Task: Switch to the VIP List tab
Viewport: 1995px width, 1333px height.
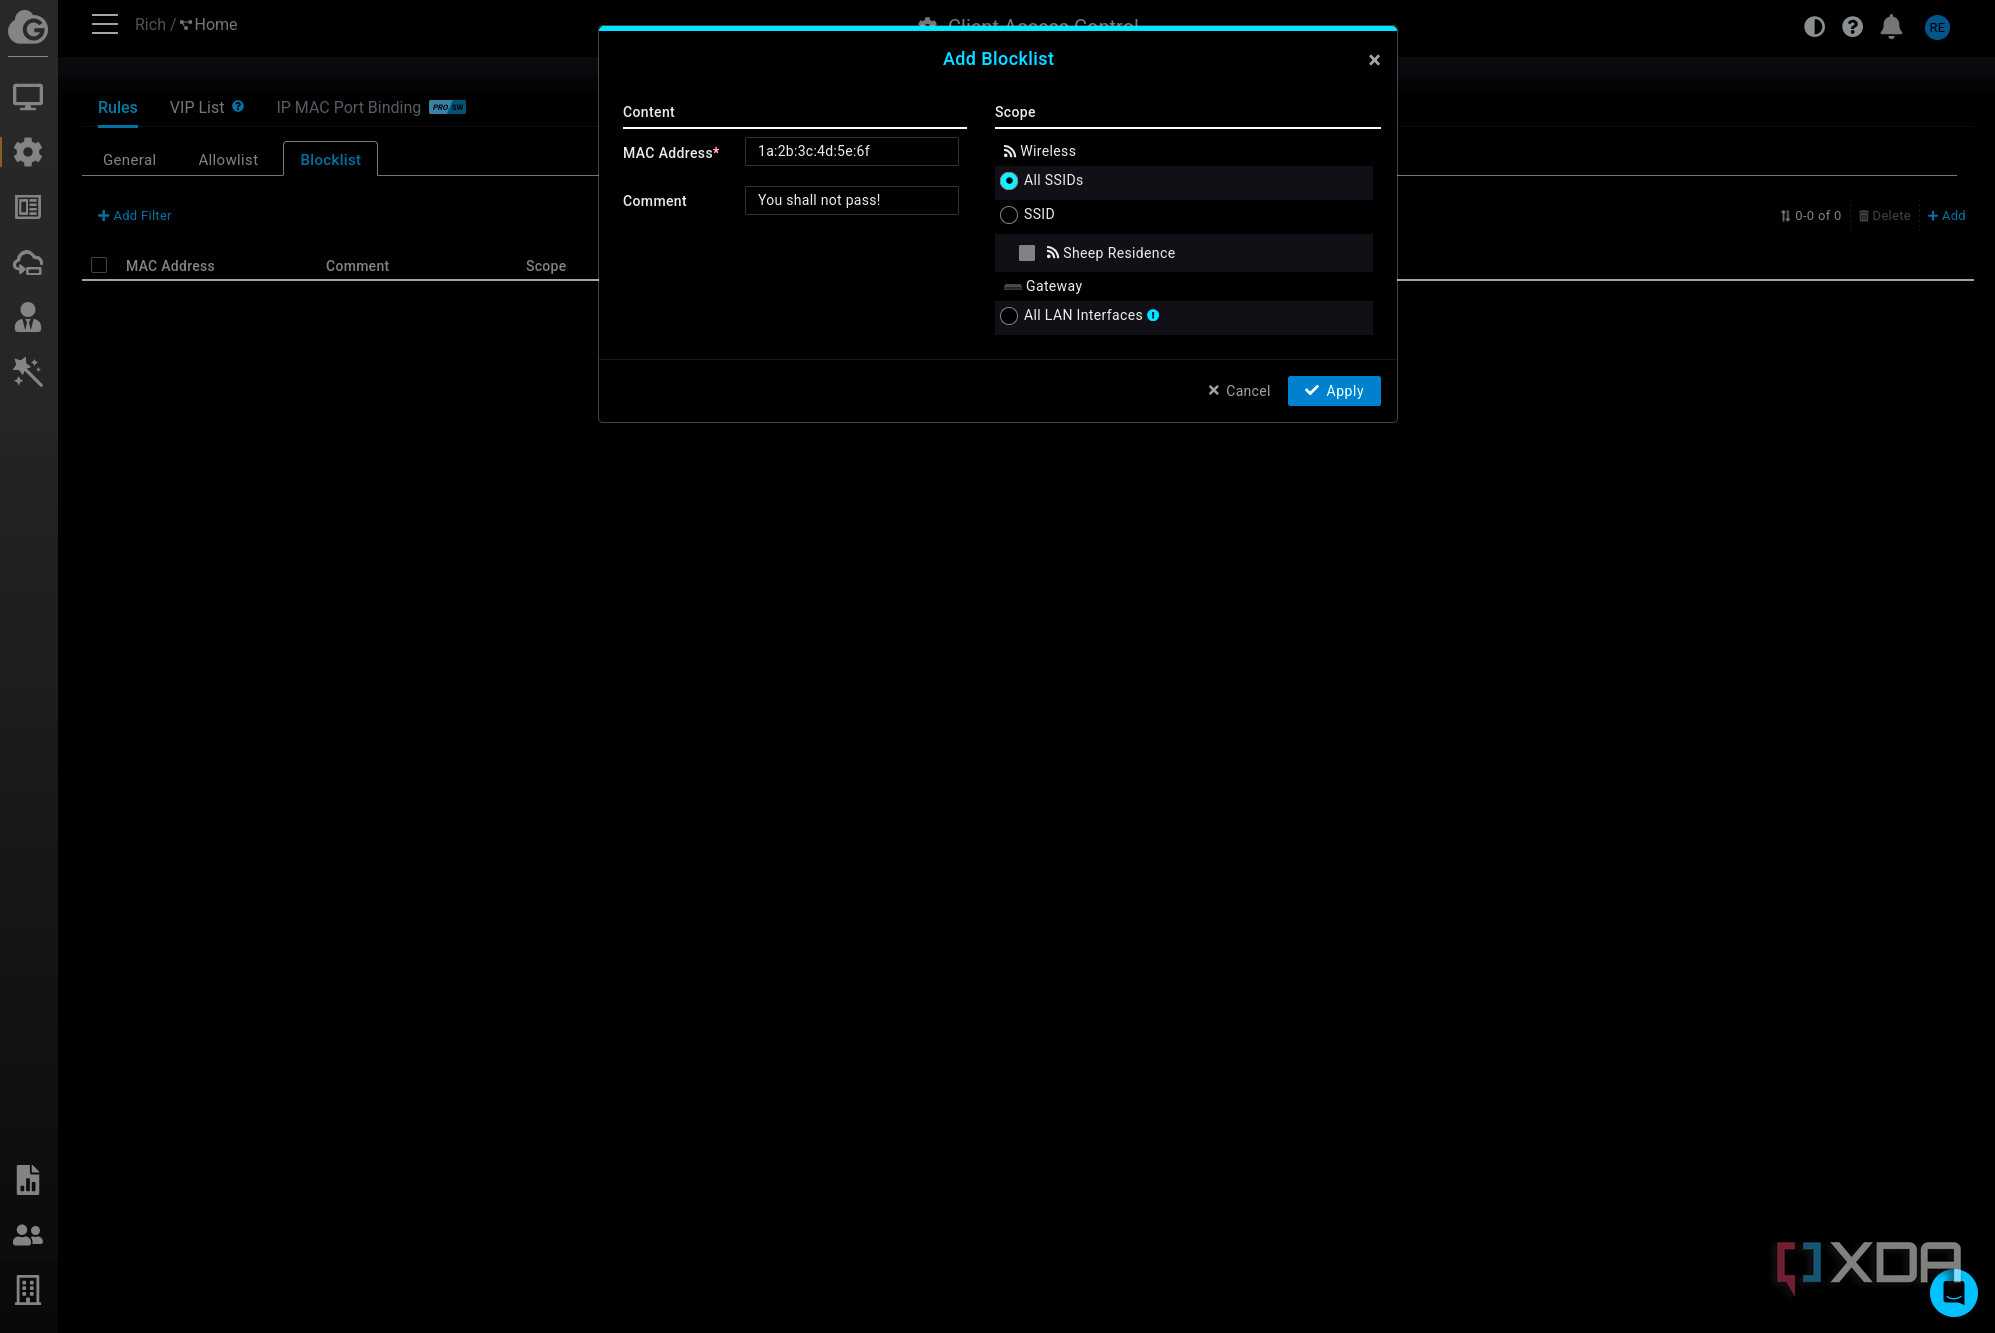Action: (197, 108)
